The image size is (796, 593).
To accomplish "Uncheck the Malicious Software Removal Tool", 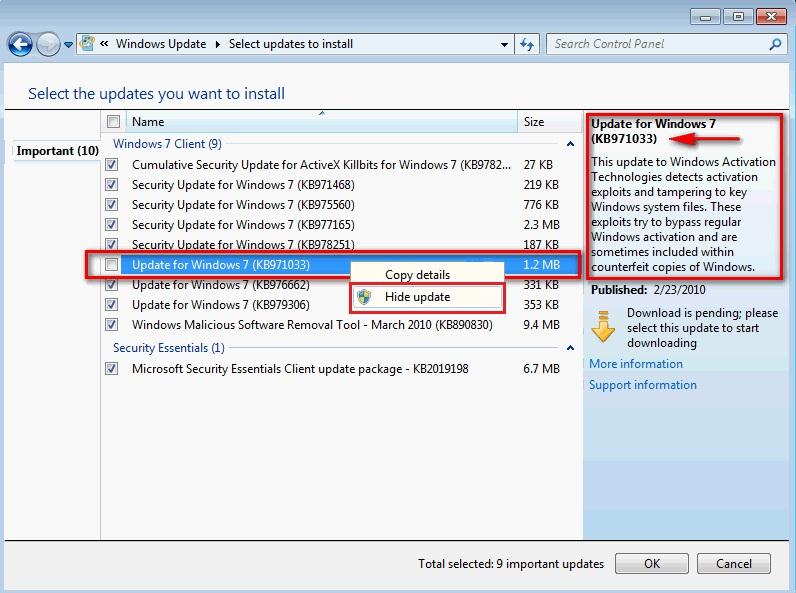I will [x=112, y=324].
